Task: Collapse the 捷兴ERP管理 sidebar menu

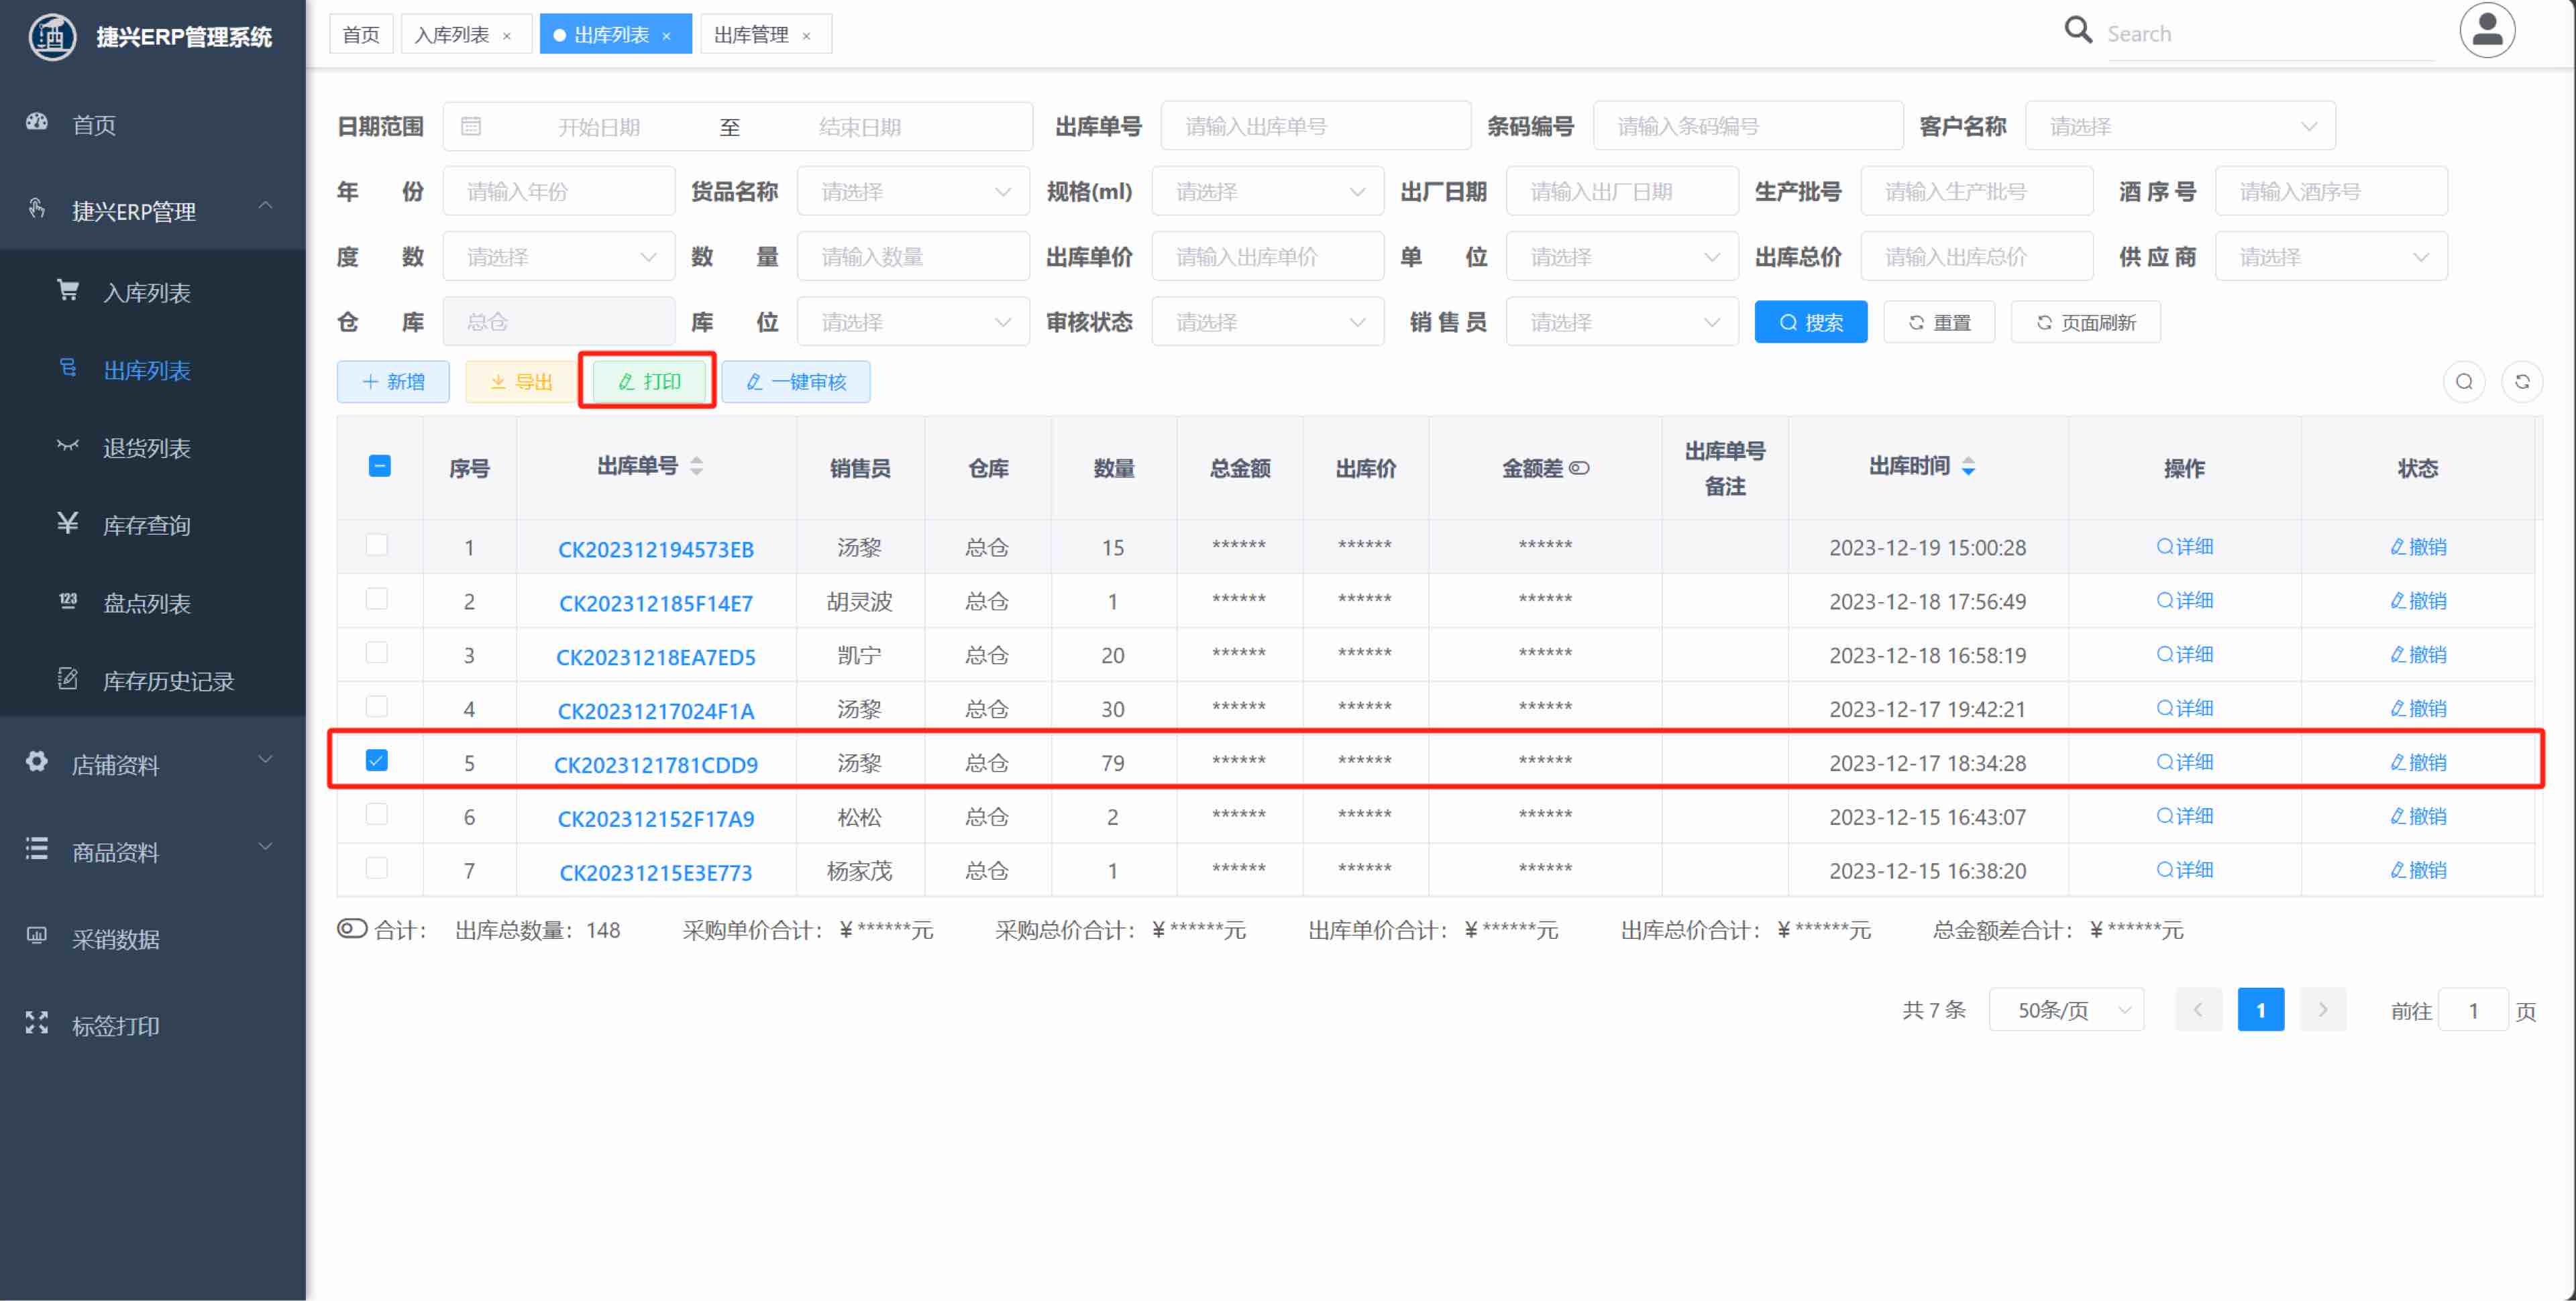Action: pyautogui.click(x=152, y=210)
